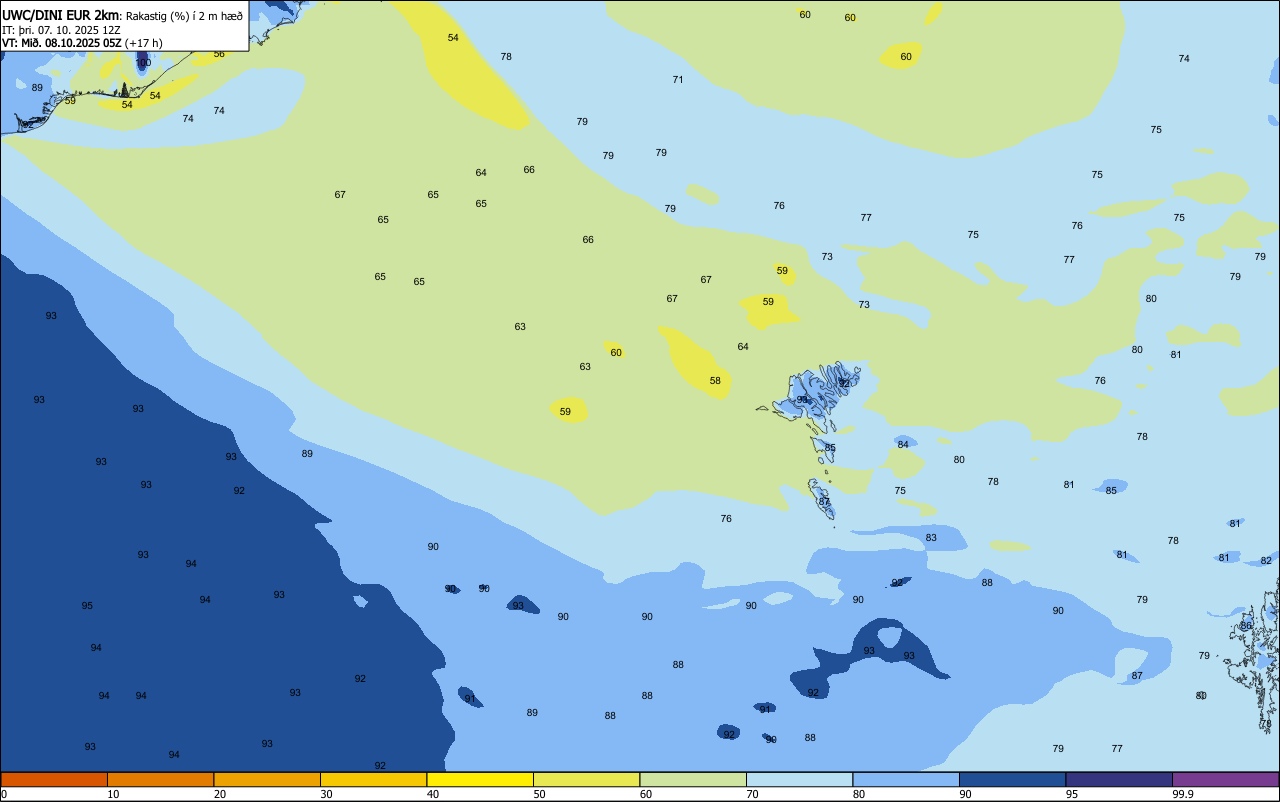Click the '83' humidity value on map
The height and width of the screenshot is (802, 1280).
point(931,538)
